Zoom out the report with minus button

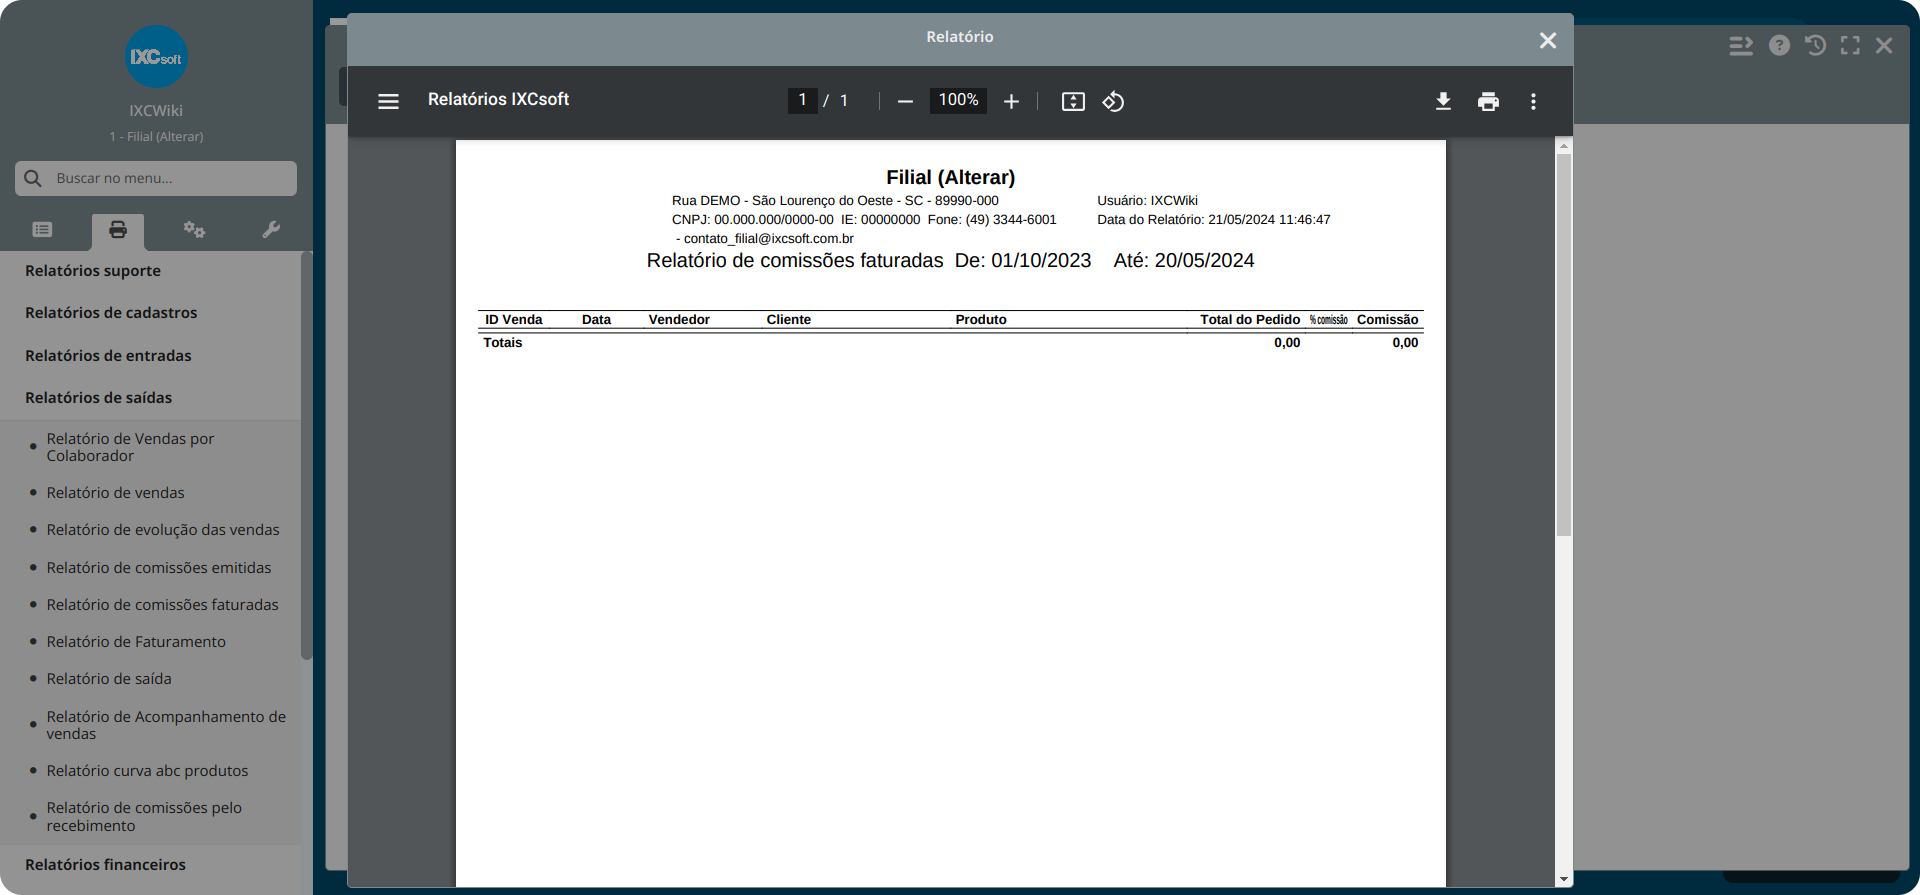point(905,101)
